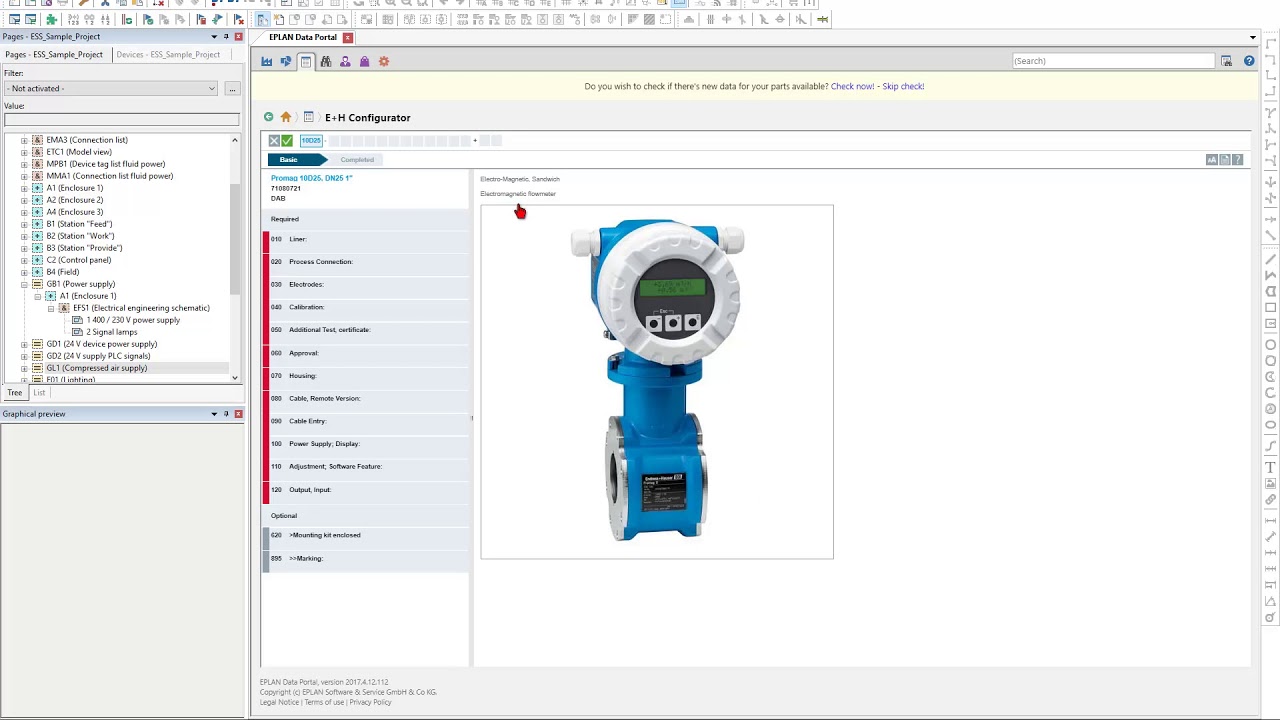Open the Terms of use link
This screenshot has height=720, width=1280.
coord(324,702)
